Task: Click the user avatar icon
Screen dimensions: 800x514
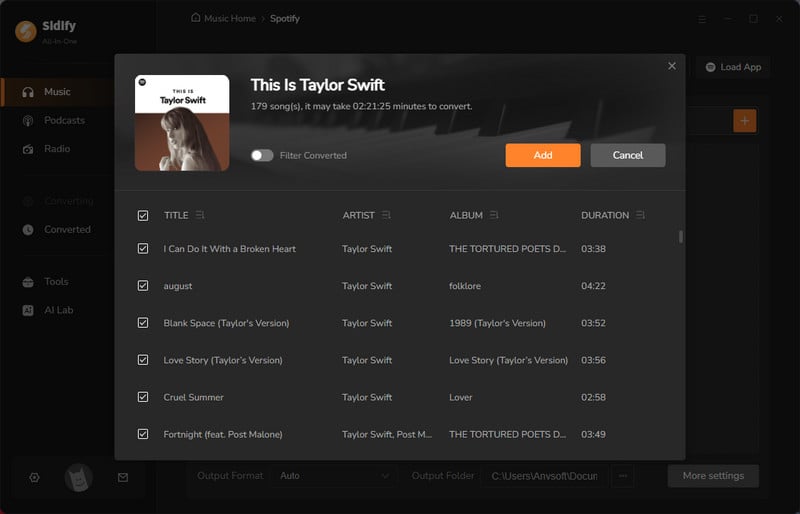Action: tap(79, 478)
